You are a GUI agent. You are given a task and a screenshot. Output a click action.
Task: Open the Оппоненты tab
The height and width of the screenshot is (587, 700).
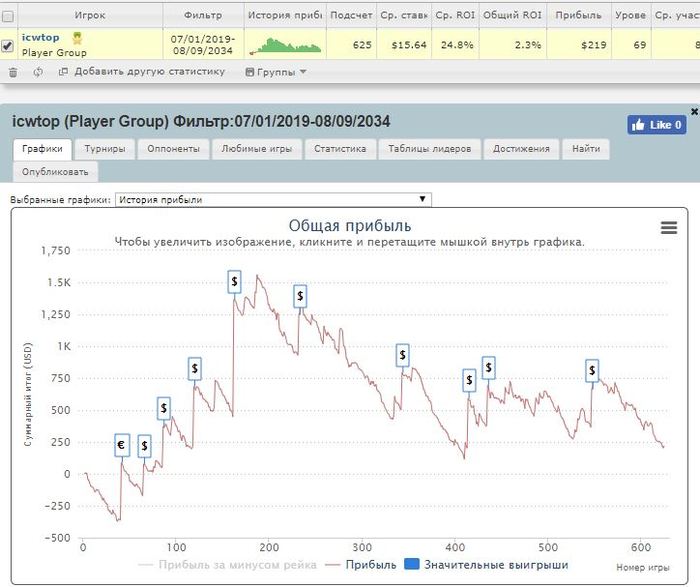click(174, 149)
